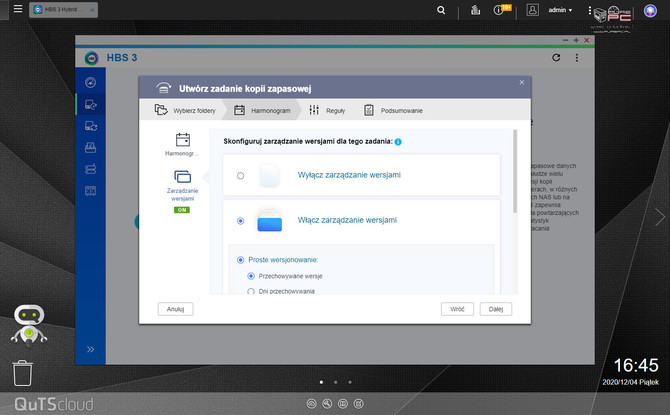Select Wyłącz zarządzanie wersjami radio button
The width and height of the screenshot is (670, 415).
point(241,176)
